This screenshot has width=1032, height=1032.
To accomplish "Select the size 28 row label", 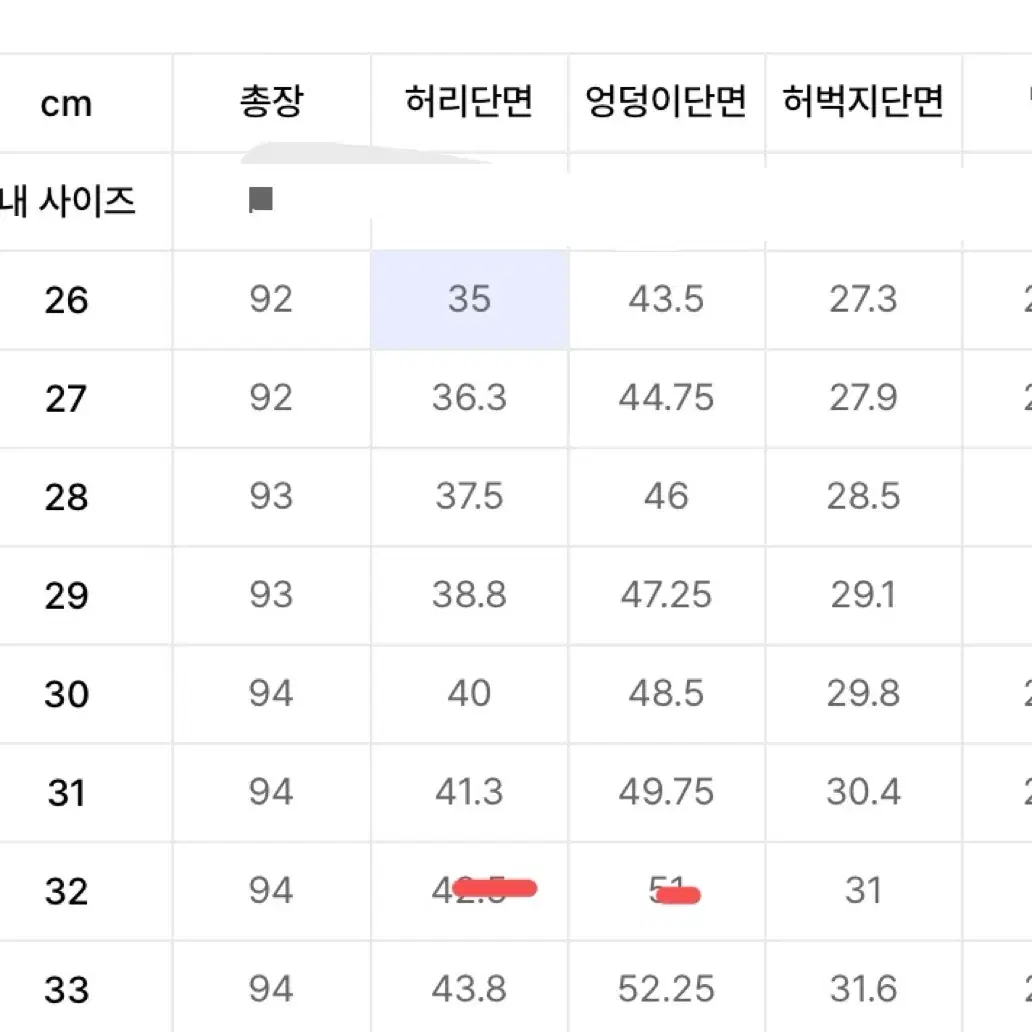I will coord(66,497).
